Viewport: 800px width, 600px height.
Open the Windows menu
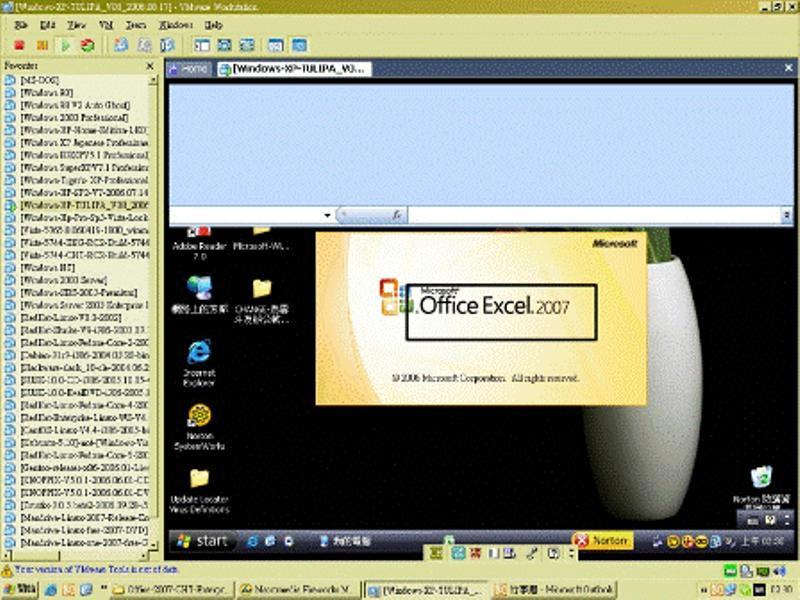coord(176,24)
